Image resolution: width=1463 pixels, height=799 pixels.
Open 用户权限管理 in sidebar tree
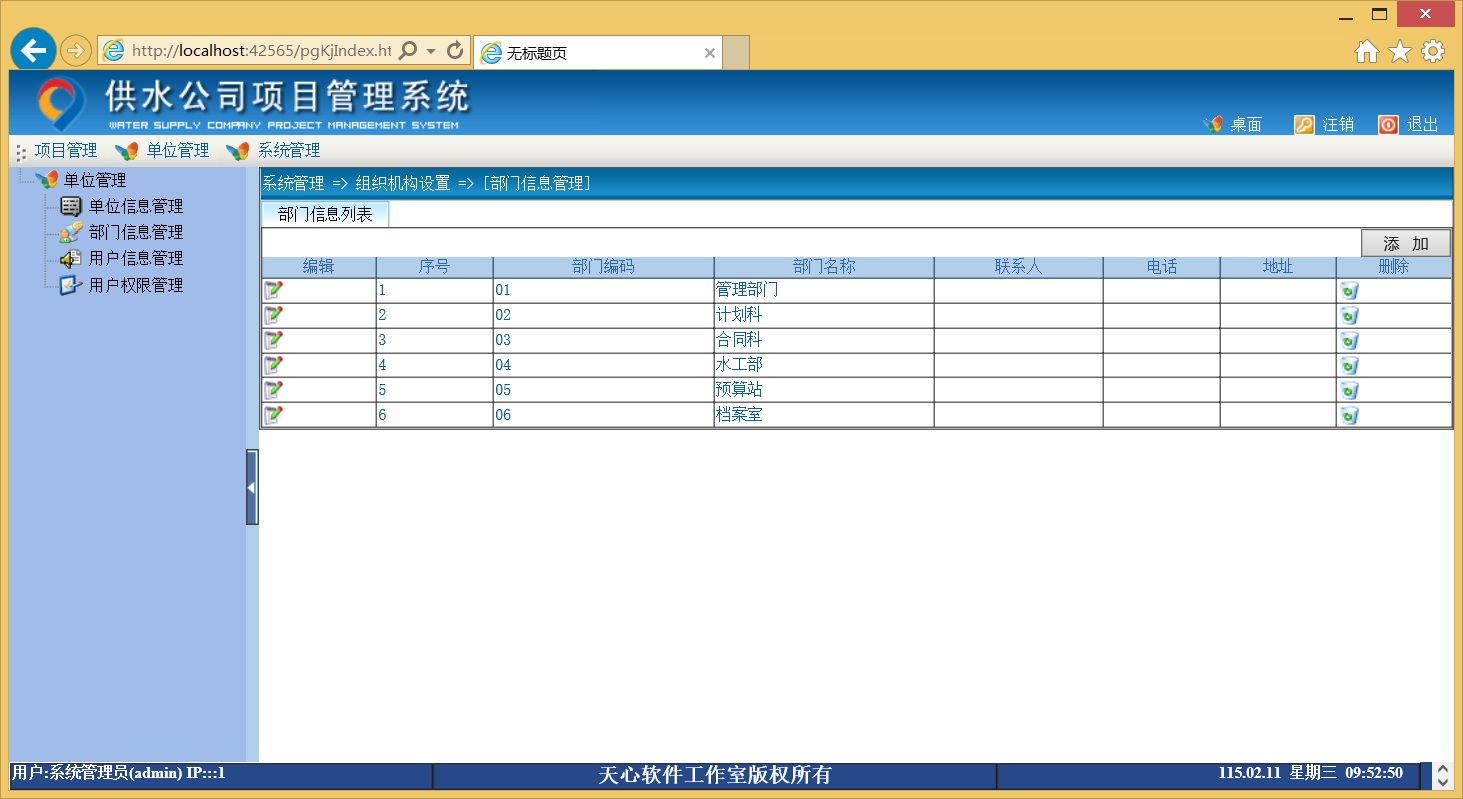coord(121,285)
